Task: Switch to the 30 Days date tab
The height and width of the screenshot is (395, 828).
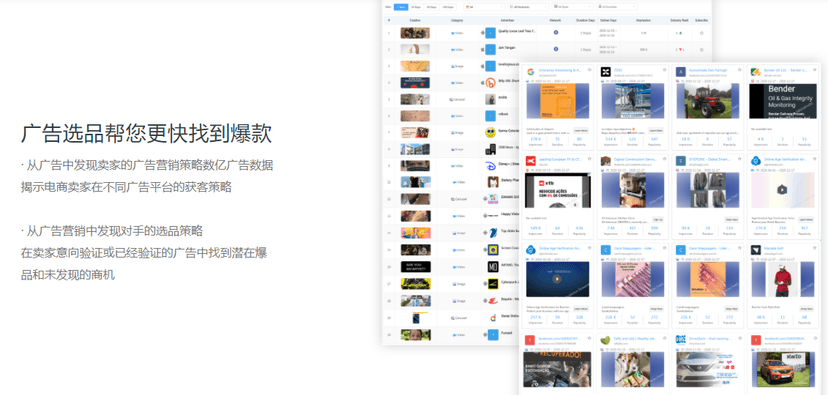Action: 416,7
